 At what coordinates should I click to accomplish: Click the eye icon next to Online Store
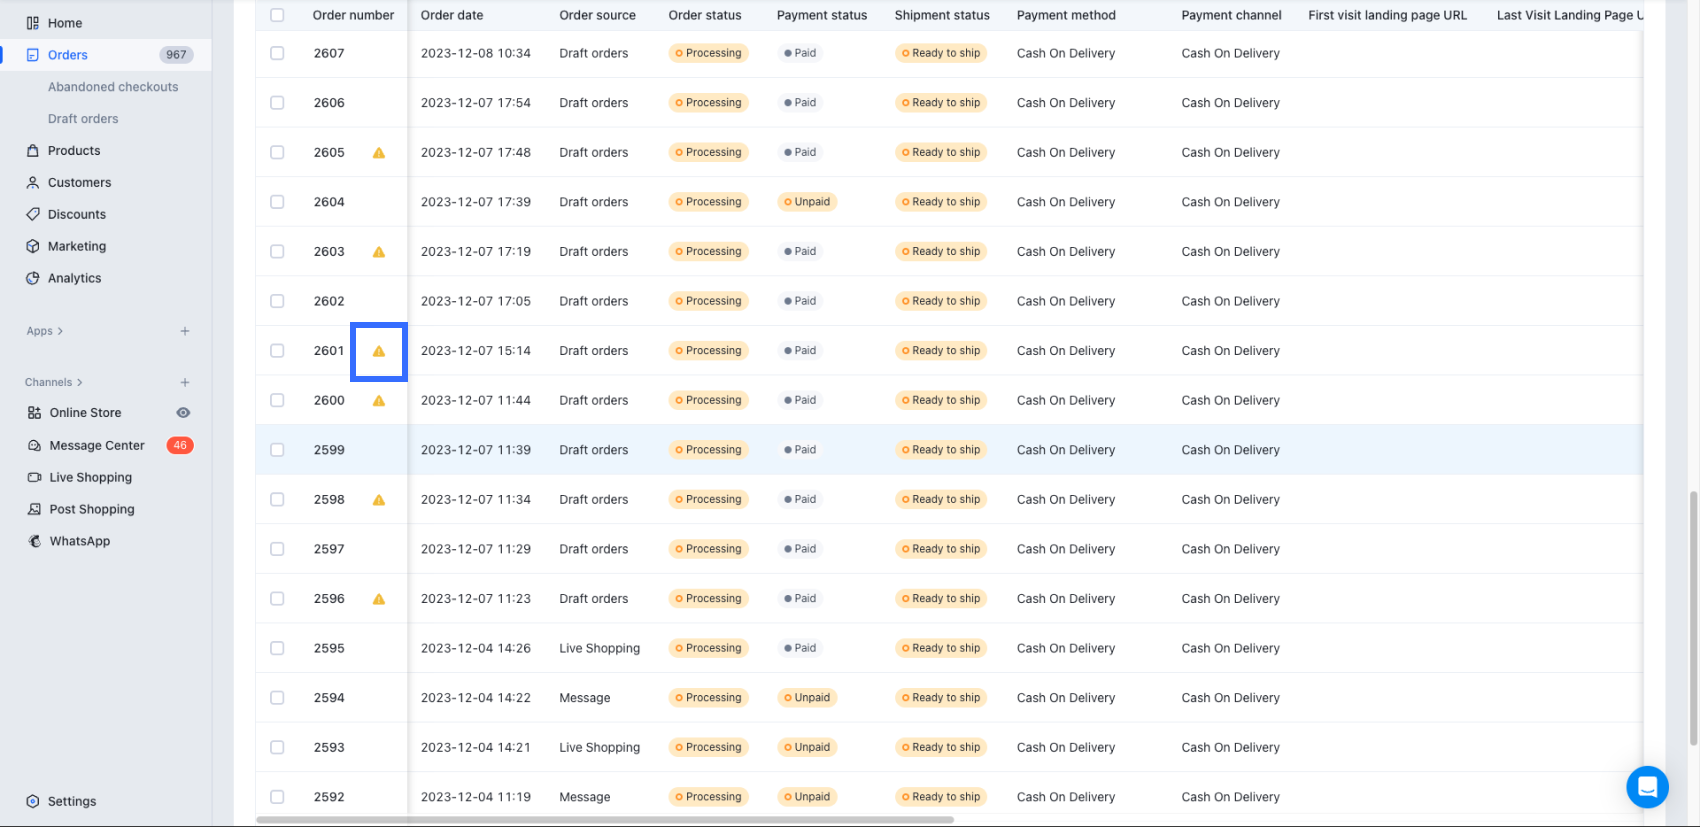[183, 413]
